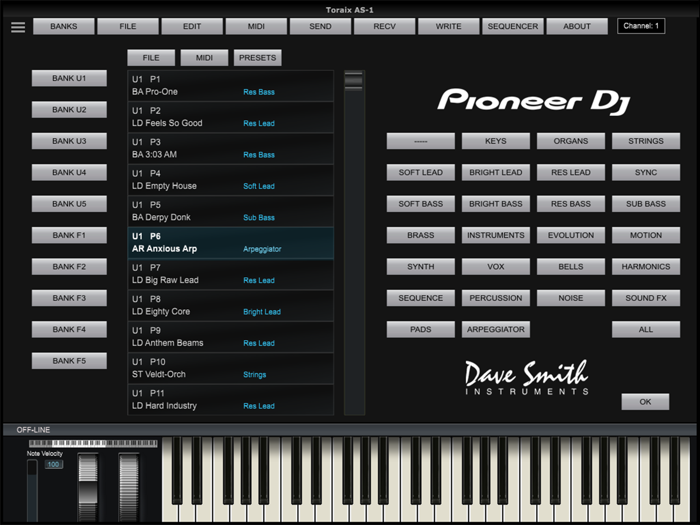Click the WRITE menu button

449,26
